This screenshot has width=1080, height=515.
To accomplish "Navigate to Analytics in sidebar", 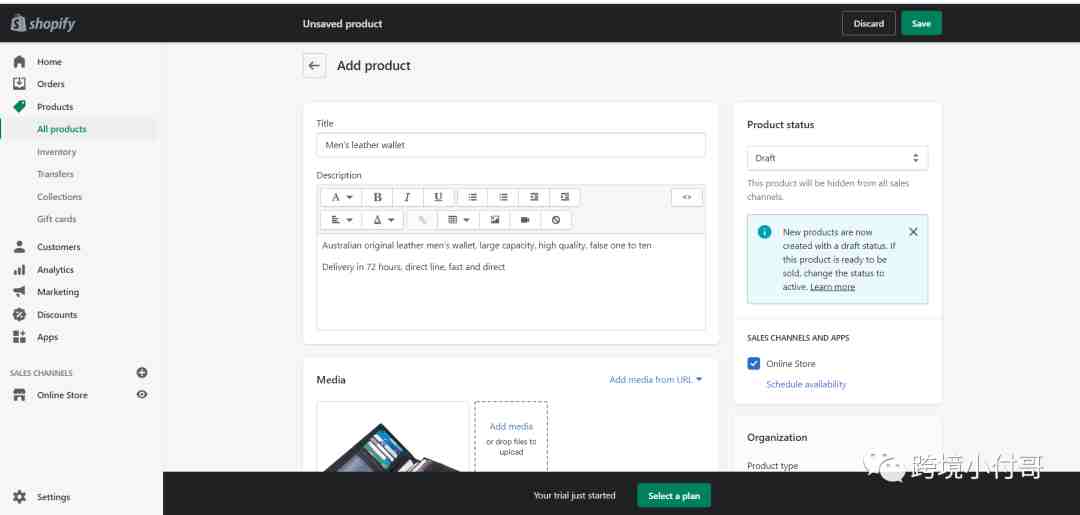I will (55, 270).
